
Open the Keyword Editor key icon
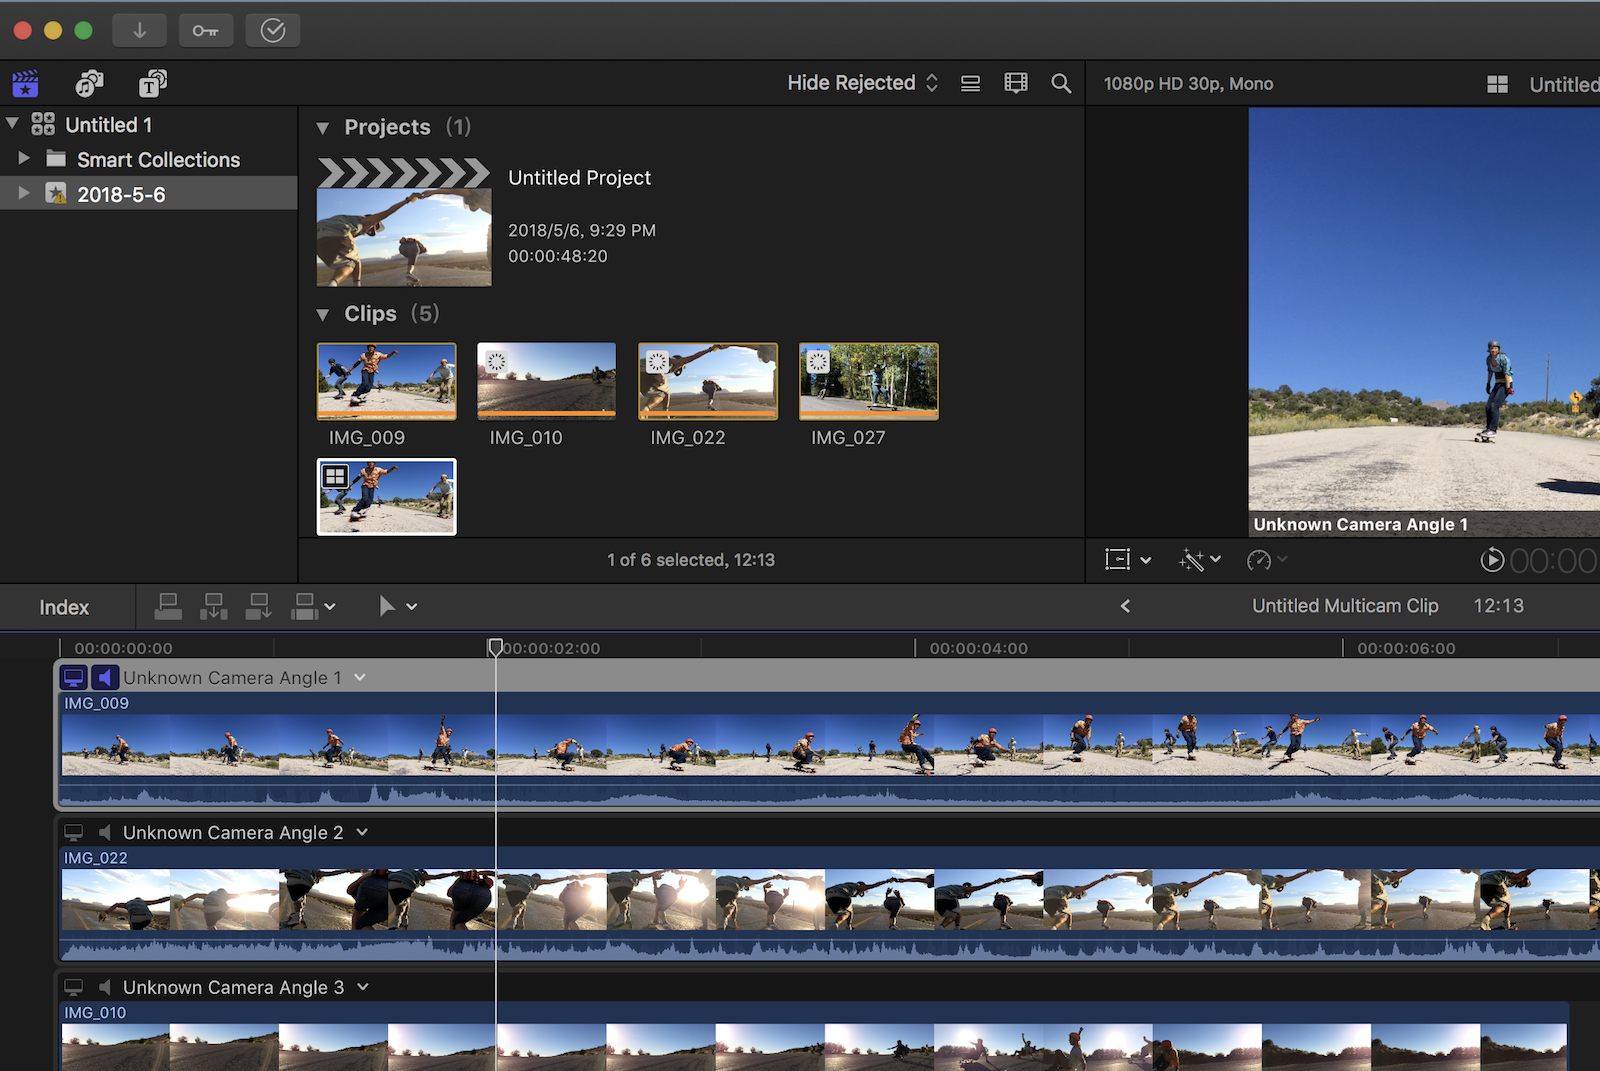206,31
